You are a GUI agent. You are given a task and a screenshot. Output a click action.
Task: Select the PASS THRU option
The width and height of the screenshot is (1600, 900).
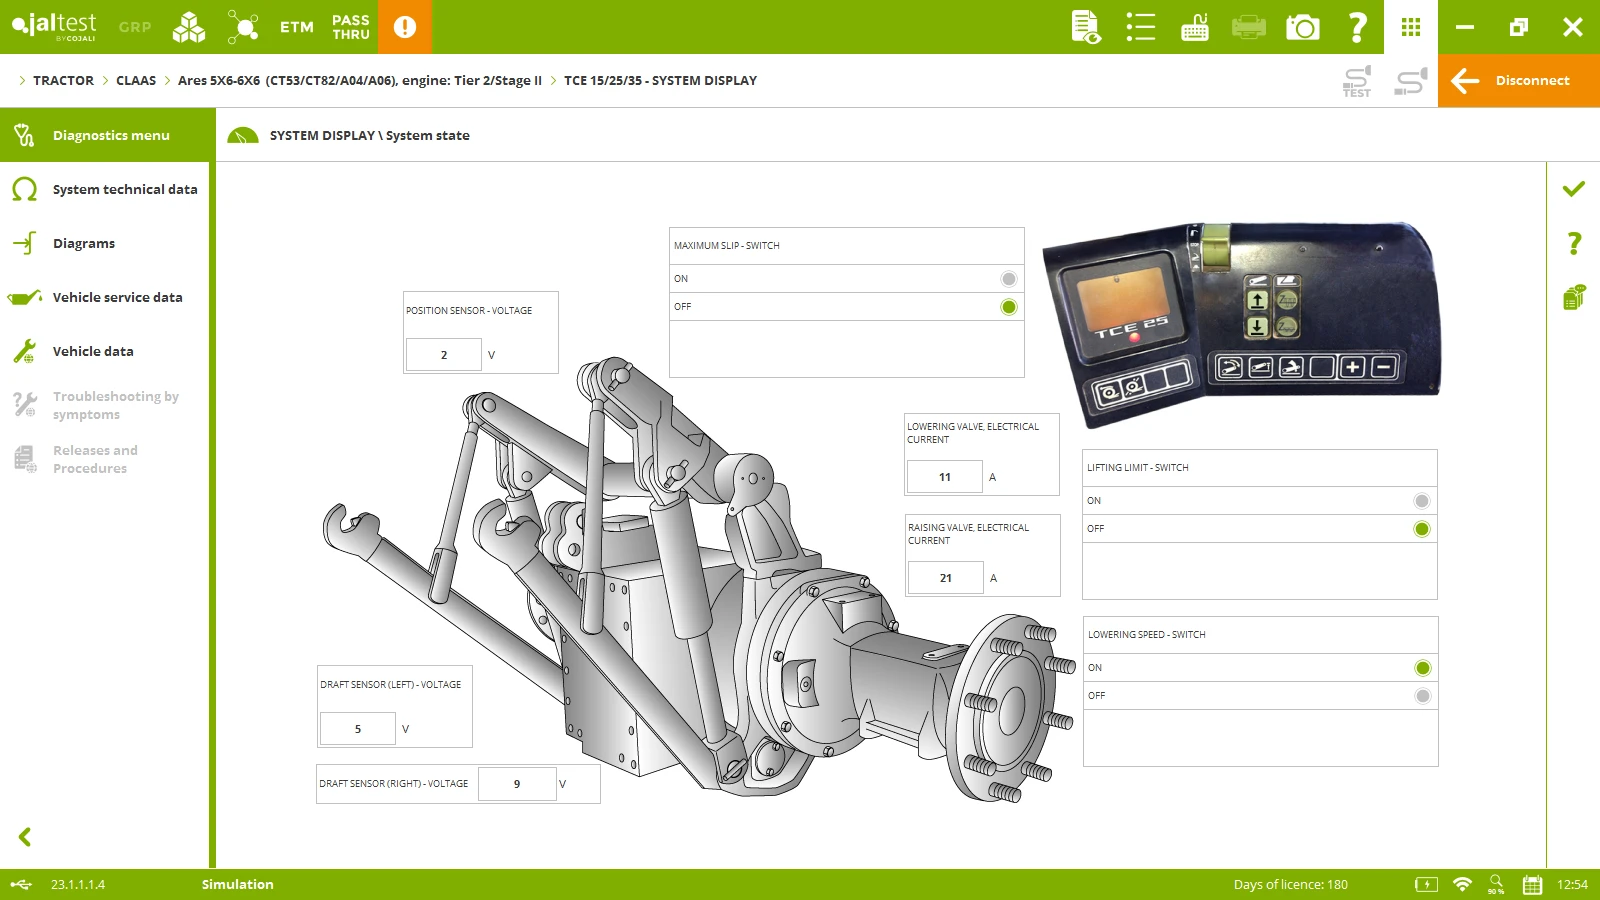[351, 27]
